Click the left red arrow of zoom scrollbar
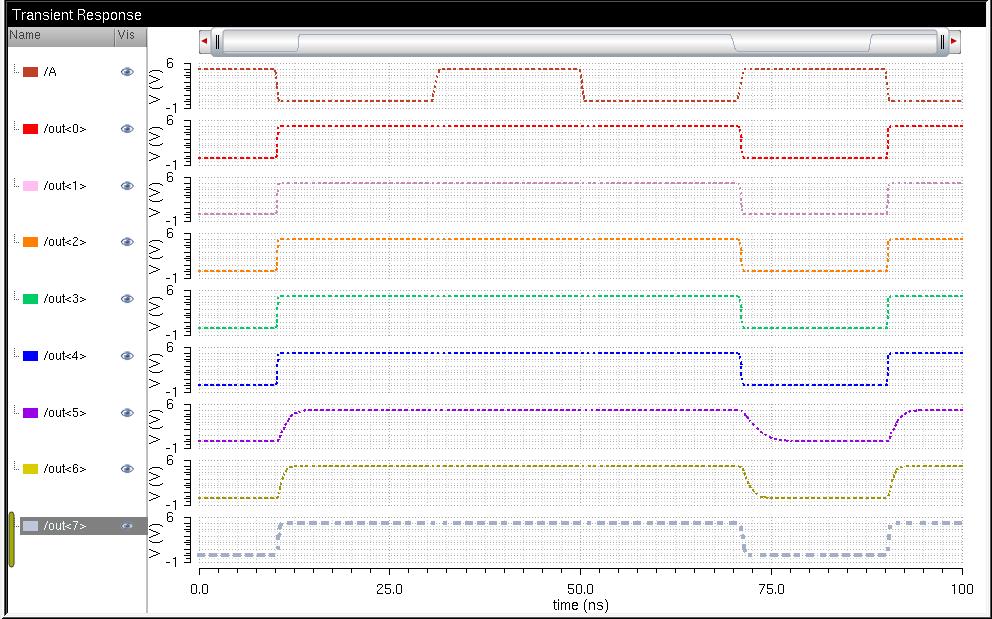992x619 pixels. point(204,42)
